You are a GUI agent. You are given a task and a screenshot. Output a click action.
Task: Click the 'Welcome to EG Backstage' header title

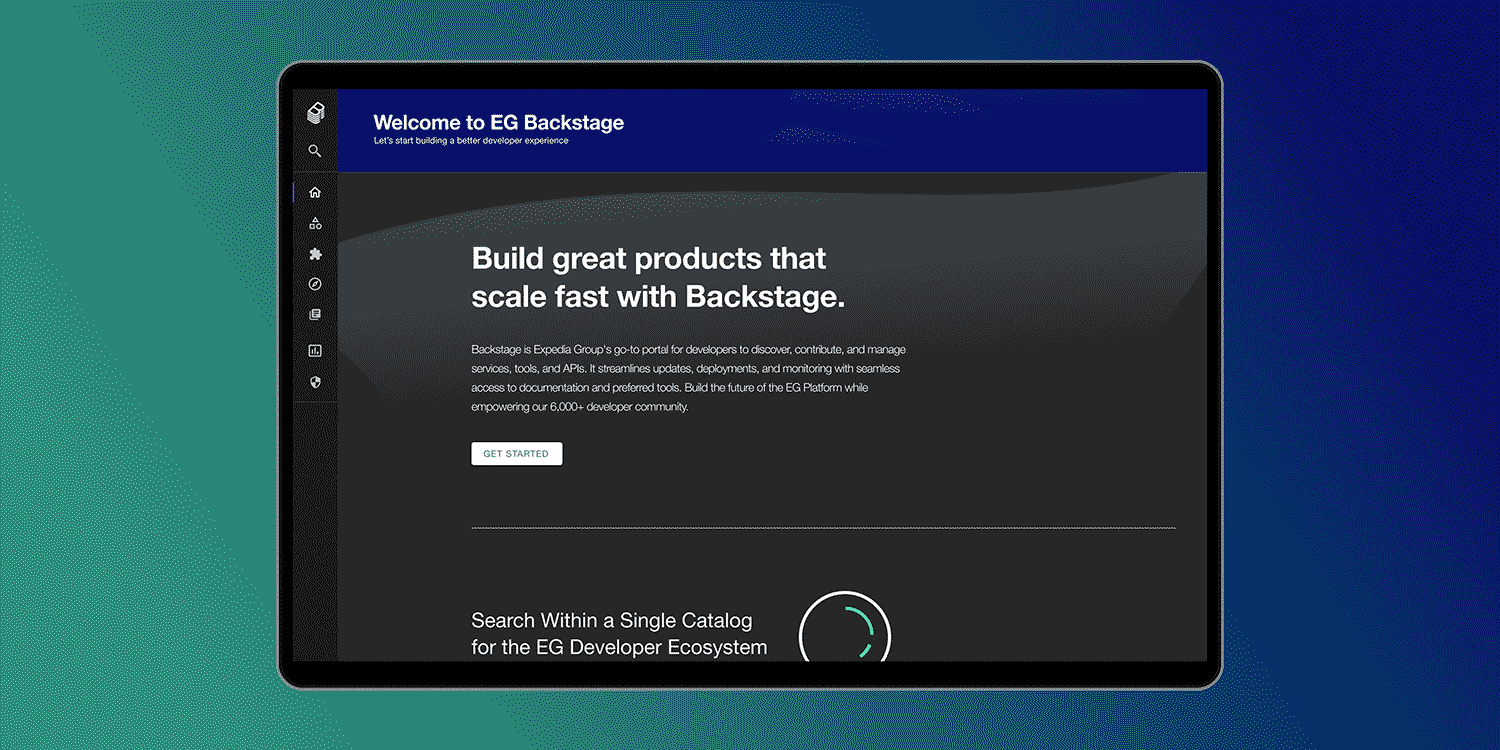point(499,123)
